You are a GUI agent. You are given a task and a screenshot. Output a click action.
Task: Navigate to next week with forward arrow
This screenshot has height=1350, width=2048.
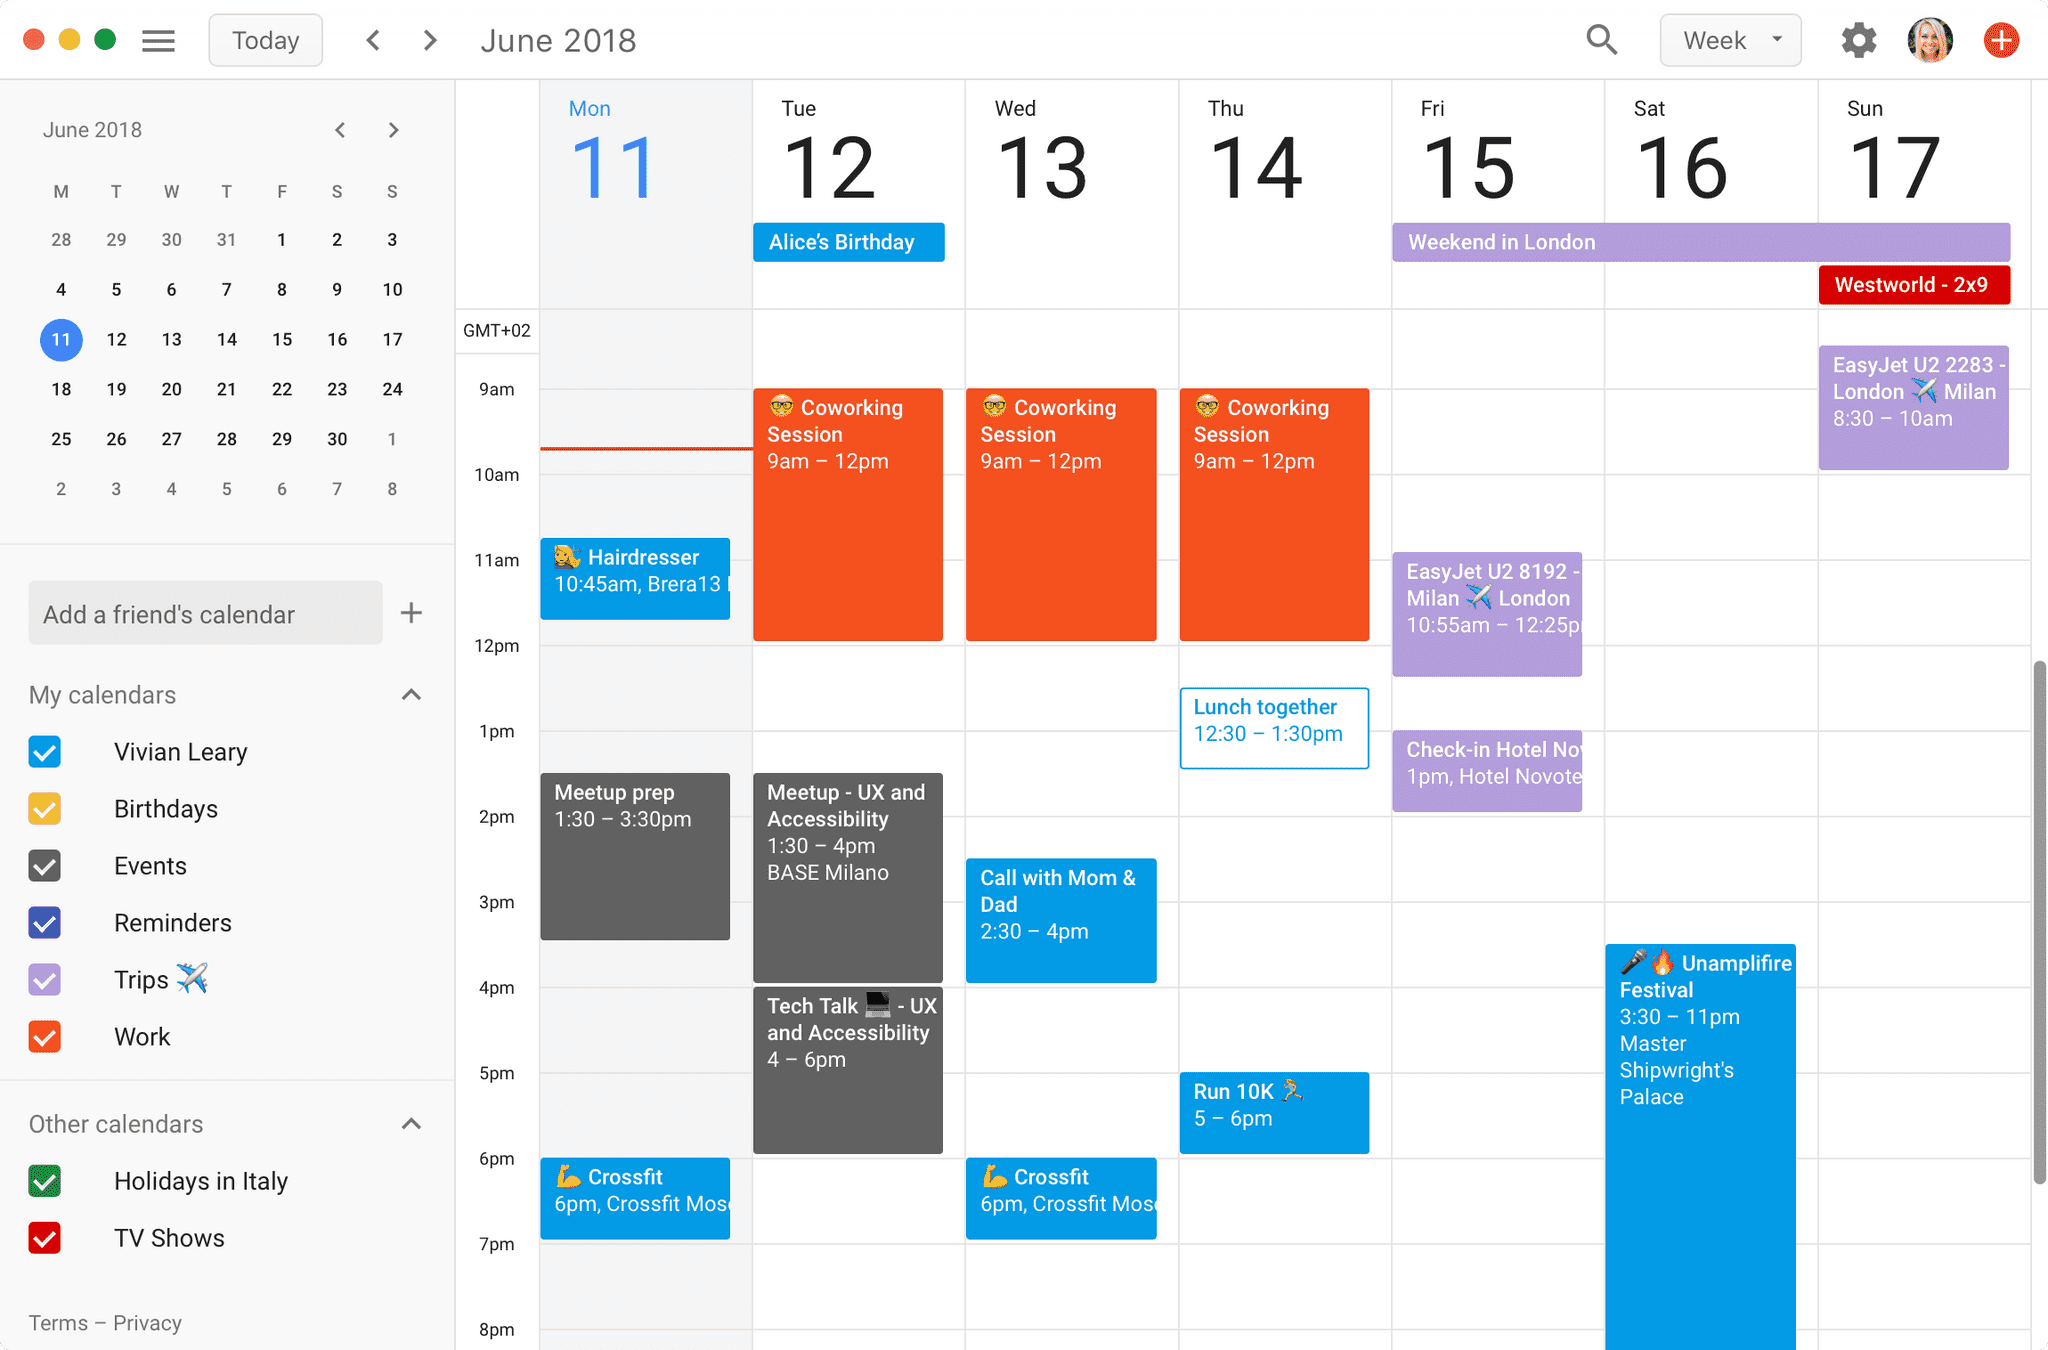(x=428, y=41)
